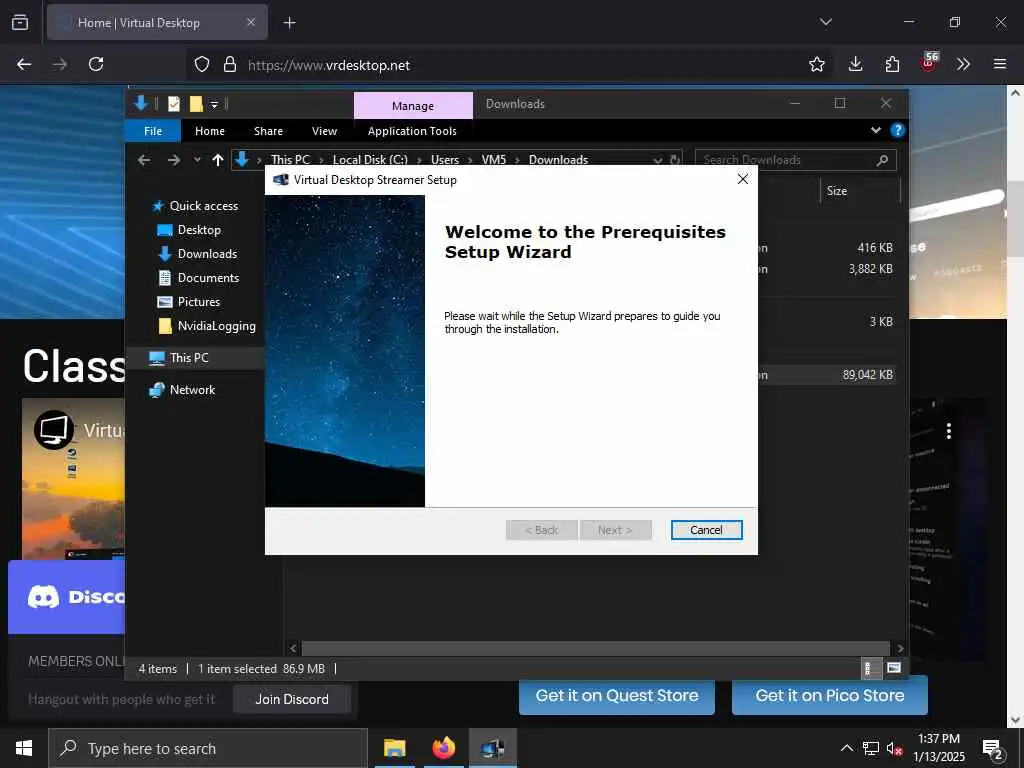Open the Share ribbon tab in Explorer
Image resolution: width=1024 pixels, height=768 pixels.
coord(268,131)
